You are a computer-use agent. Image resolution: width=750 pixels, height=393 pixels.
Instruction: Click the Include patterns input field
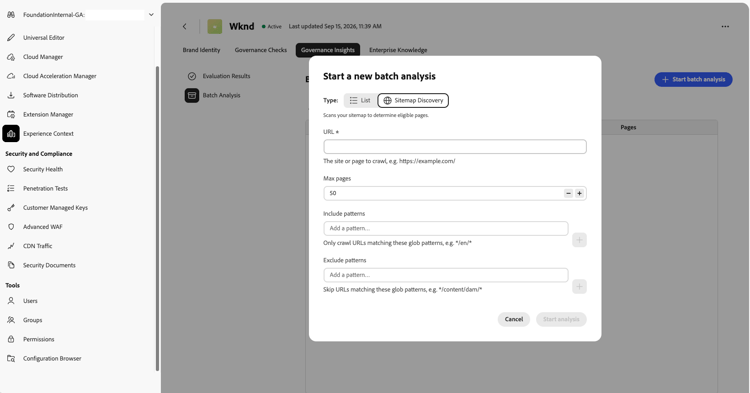(446, 228)
